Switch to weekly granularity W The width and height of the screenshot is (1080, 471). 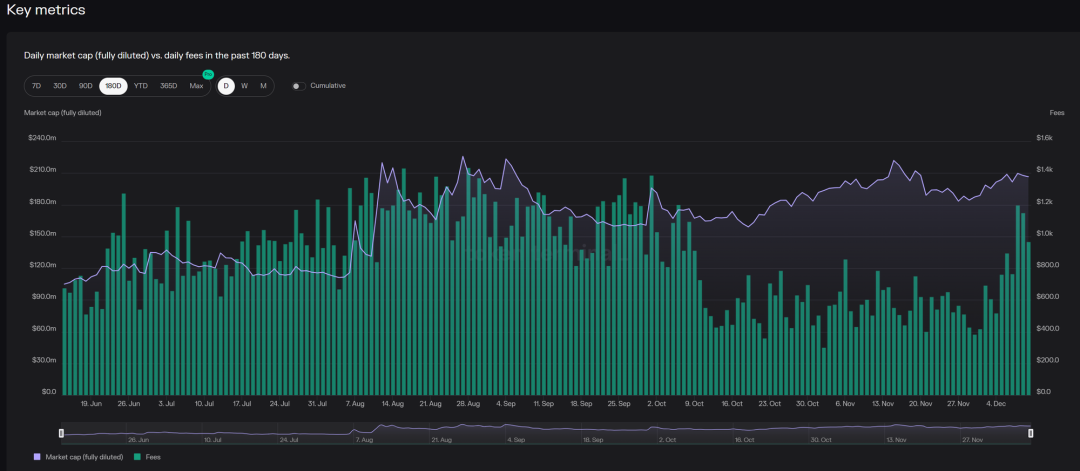[244, 86]
